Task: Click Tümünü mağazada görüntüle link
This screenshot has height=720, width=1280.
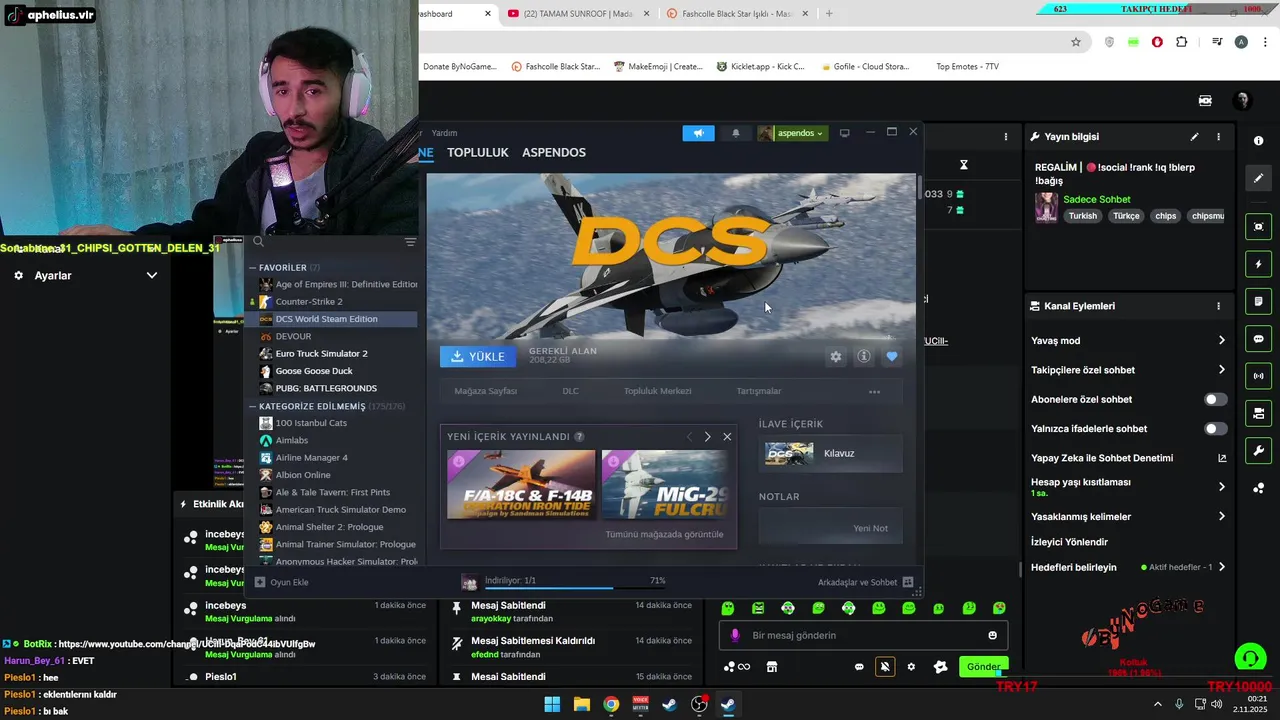Action: coord(664,534)
